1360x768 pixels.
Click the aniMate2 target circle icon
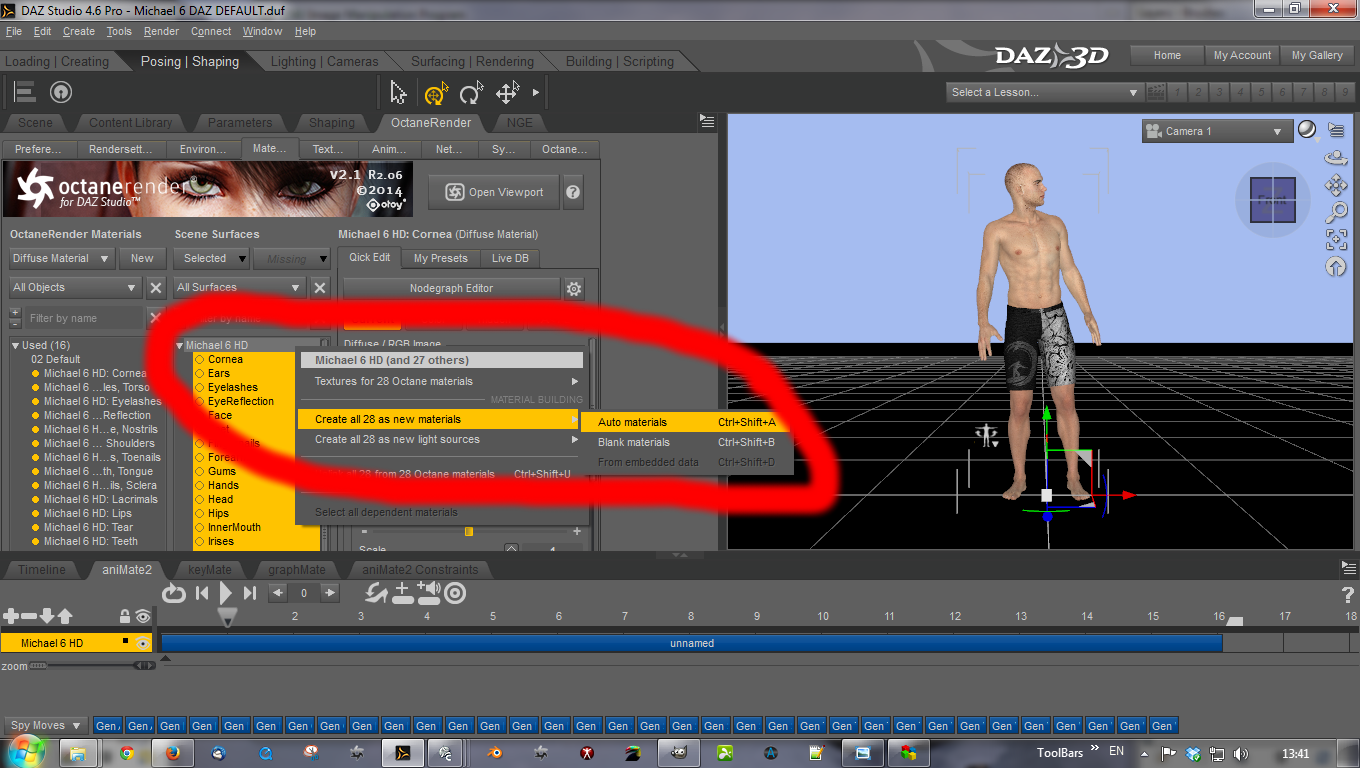(x=455, y=593)
